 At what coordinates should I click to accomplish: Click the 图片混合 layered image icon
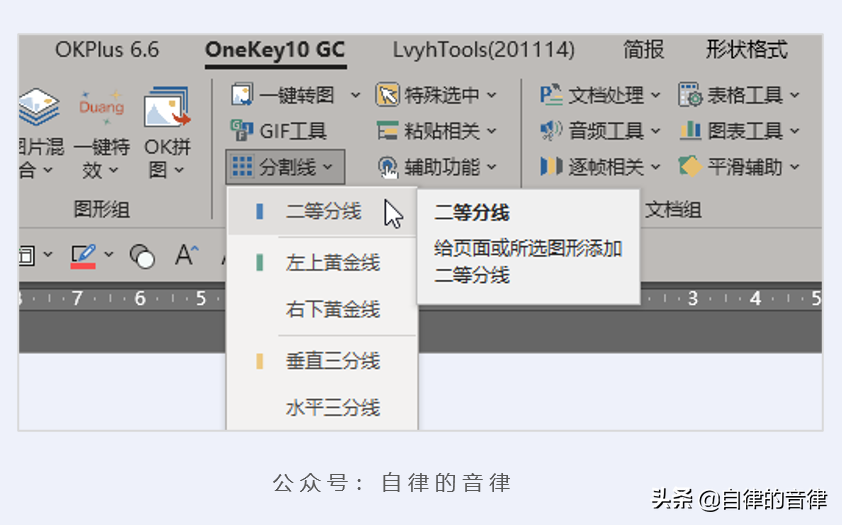tap(39, 107)
